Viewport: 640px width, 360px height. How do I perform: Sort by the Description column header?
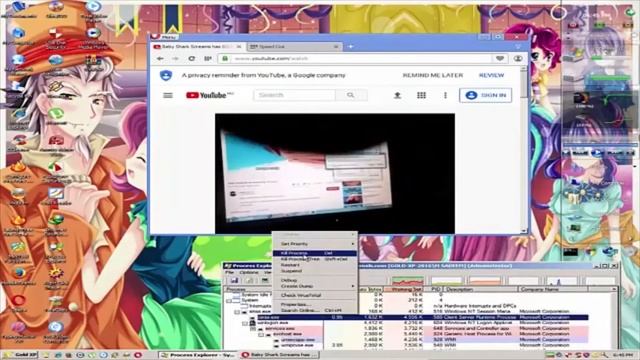click(481, 289)
